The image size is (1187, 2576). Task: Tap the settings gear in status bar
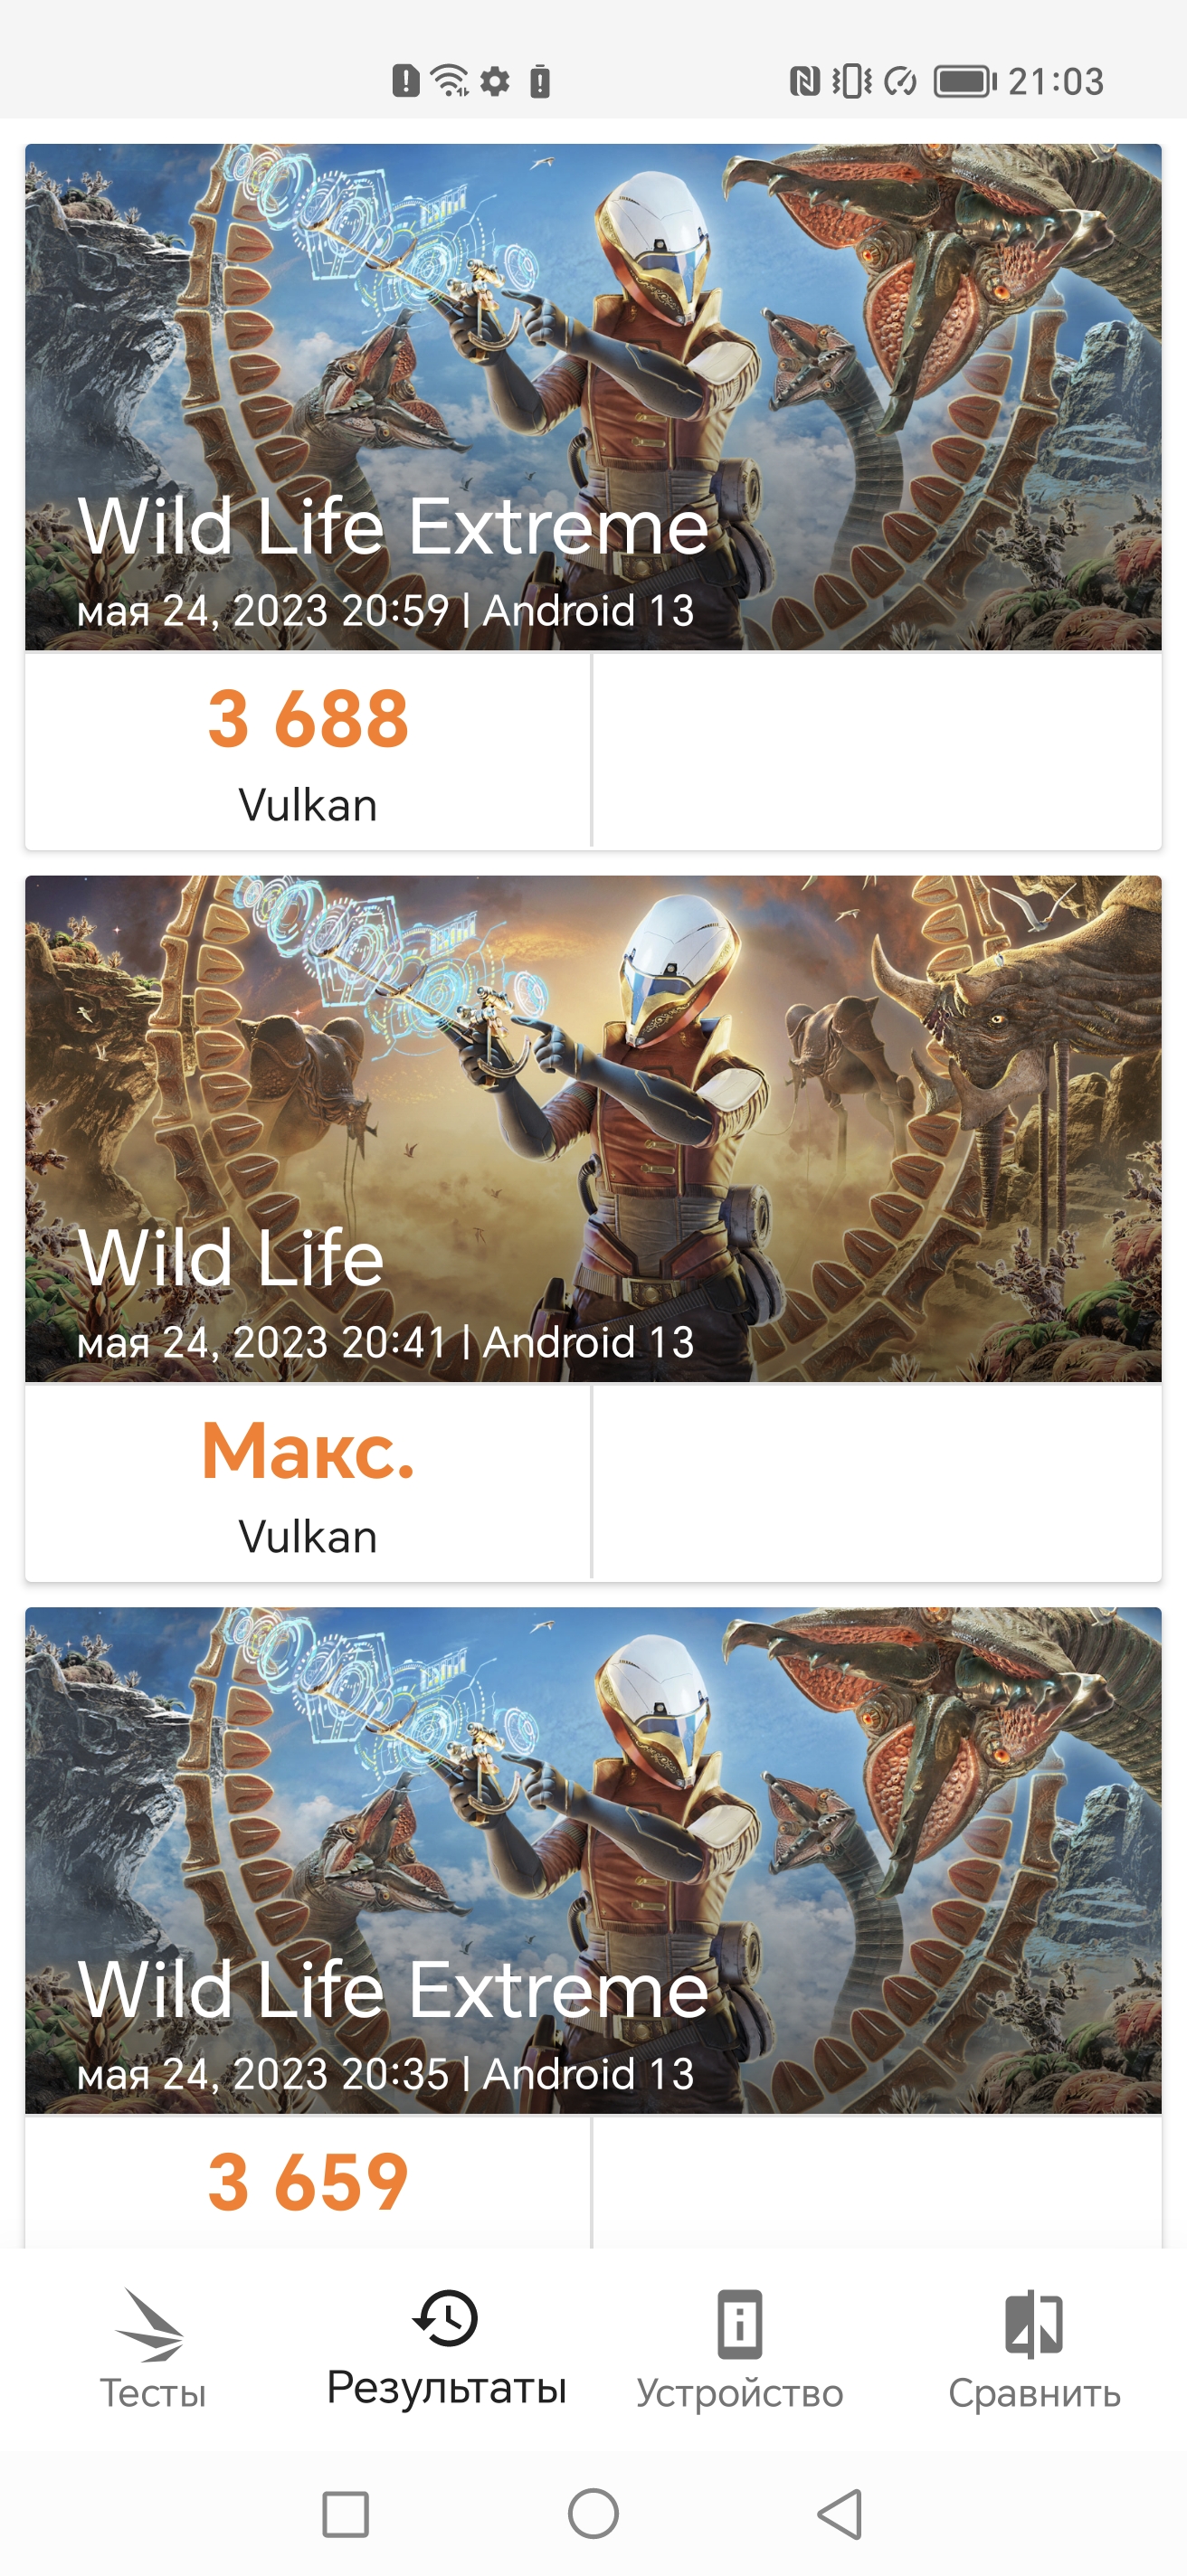pos(495,81)
